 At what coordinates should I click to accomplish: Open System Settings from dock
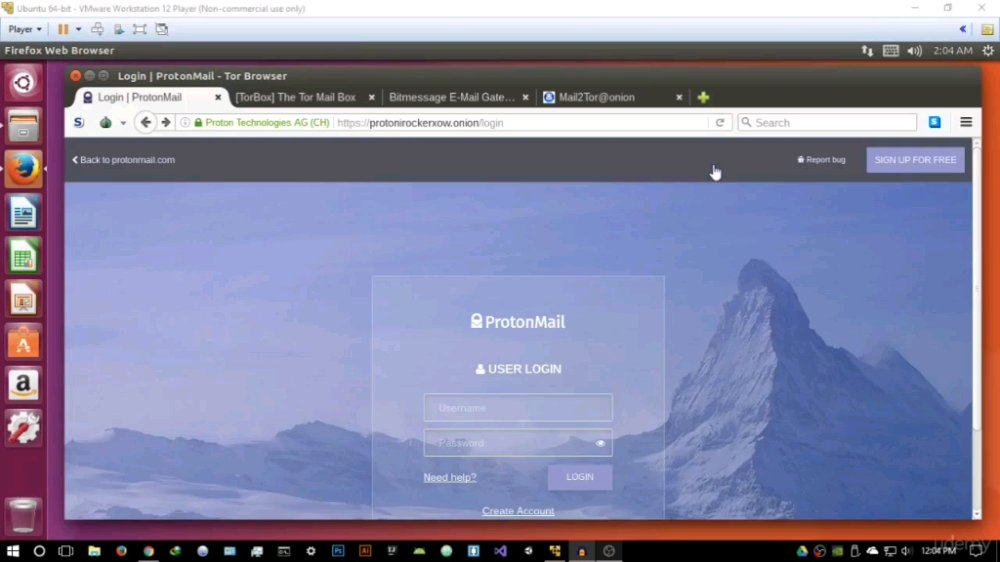click(23, 428)
